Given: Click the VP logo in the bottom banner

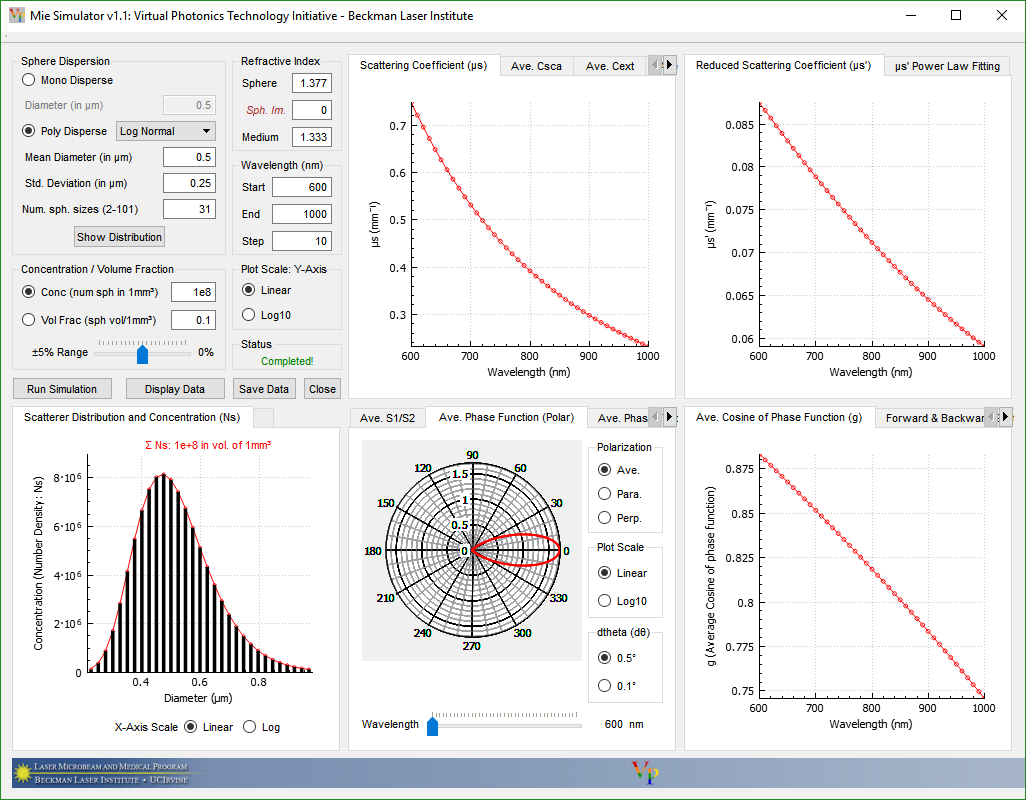Looking at the screenshot, I should tap(645, 773).
